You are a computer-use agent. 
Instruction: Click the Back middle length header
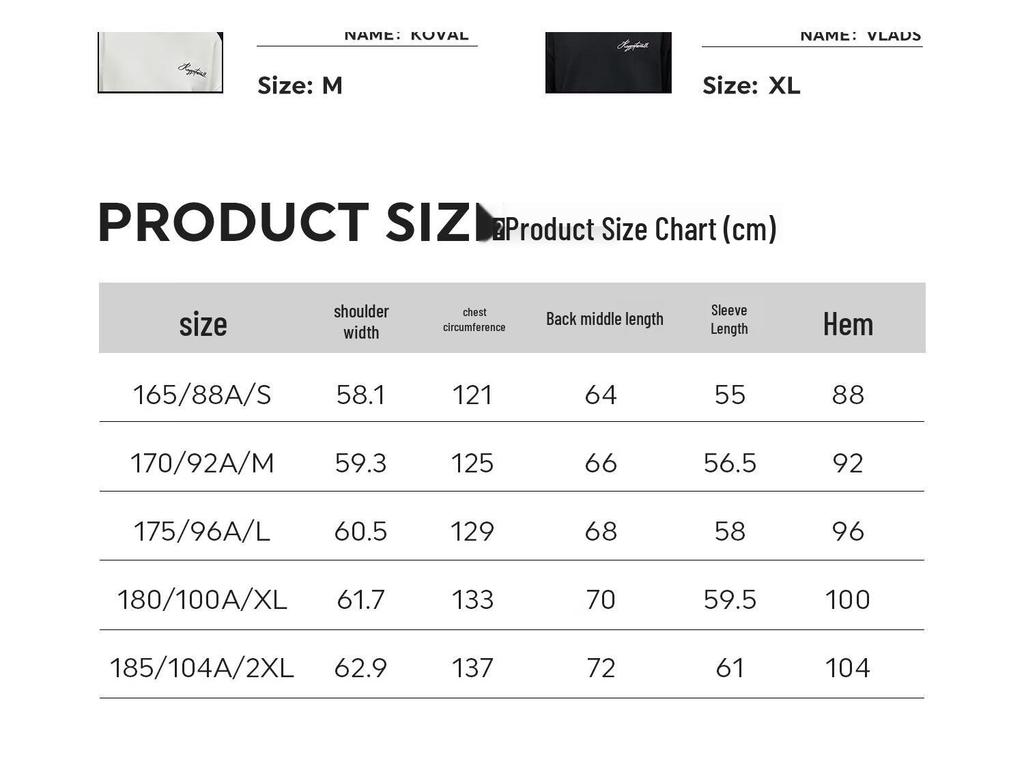(604, 319)
